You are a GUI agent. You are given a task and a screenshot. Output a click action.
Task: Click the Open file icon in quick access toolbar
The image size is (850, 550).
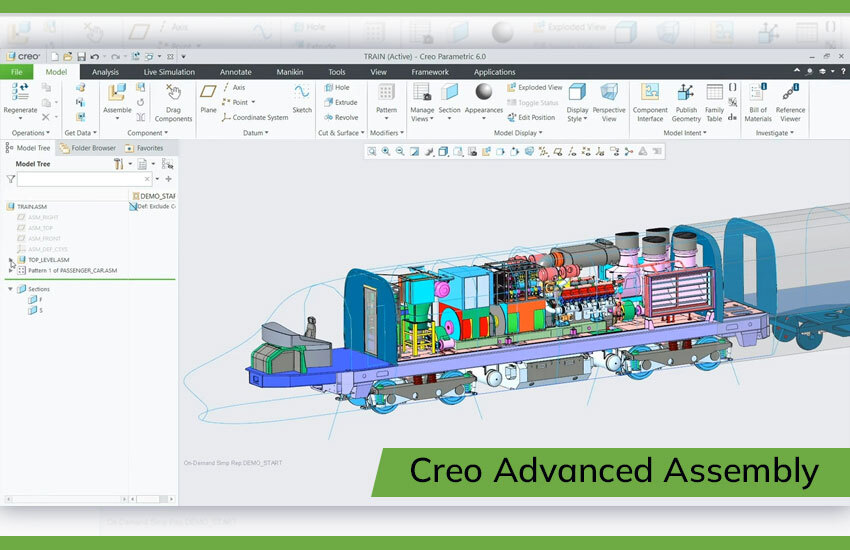(67, 56)
